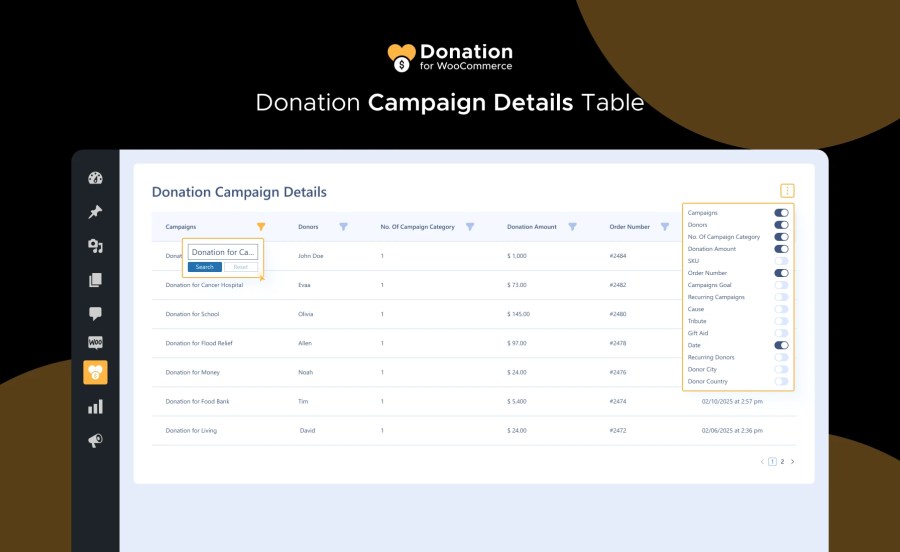Click the Order Number column header
Viewport: 900px width, 552px height.
click(630, 227)
